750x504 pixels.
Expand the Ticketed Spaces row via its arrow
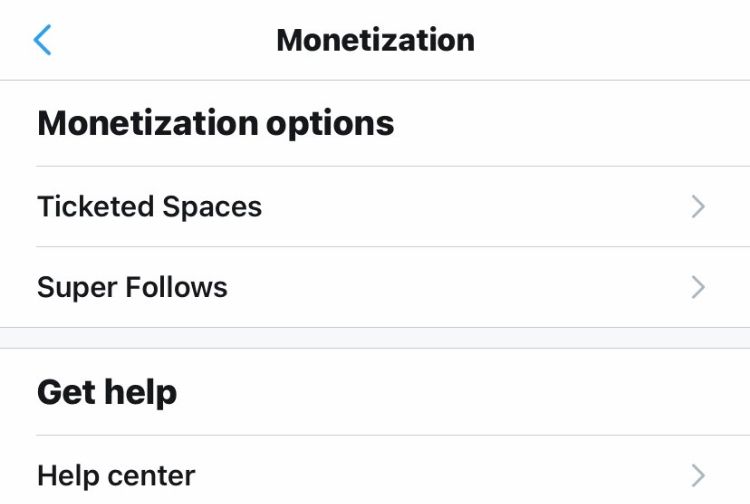[x=698, y=207]
